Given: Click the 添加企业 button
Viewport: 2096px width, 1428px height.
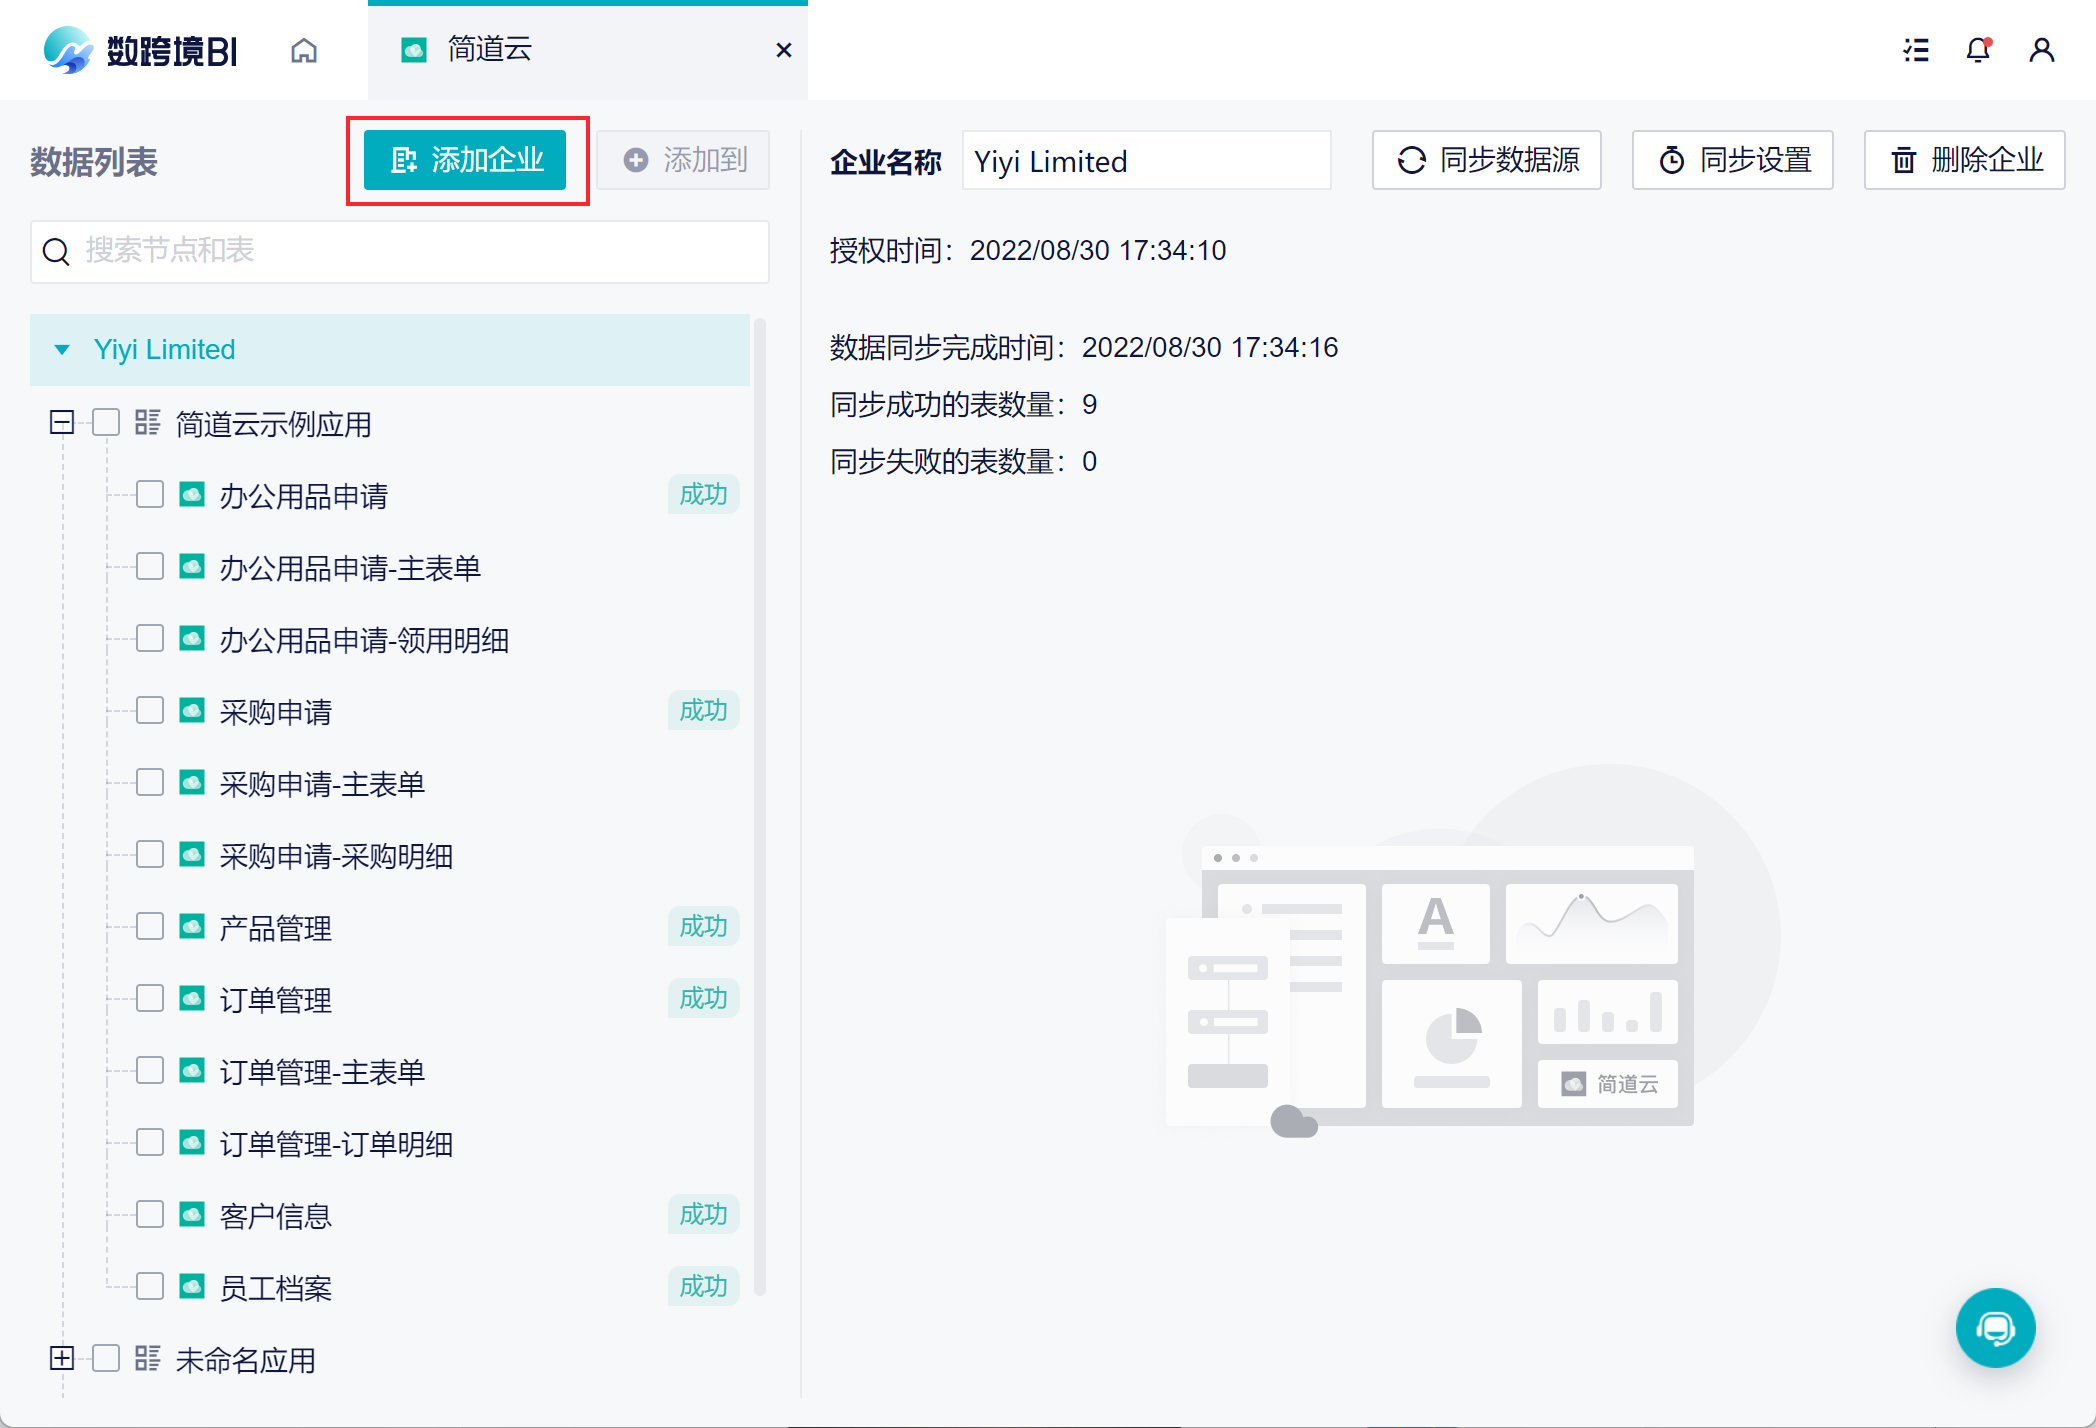Looking at the screenshot, I should 465,160.
